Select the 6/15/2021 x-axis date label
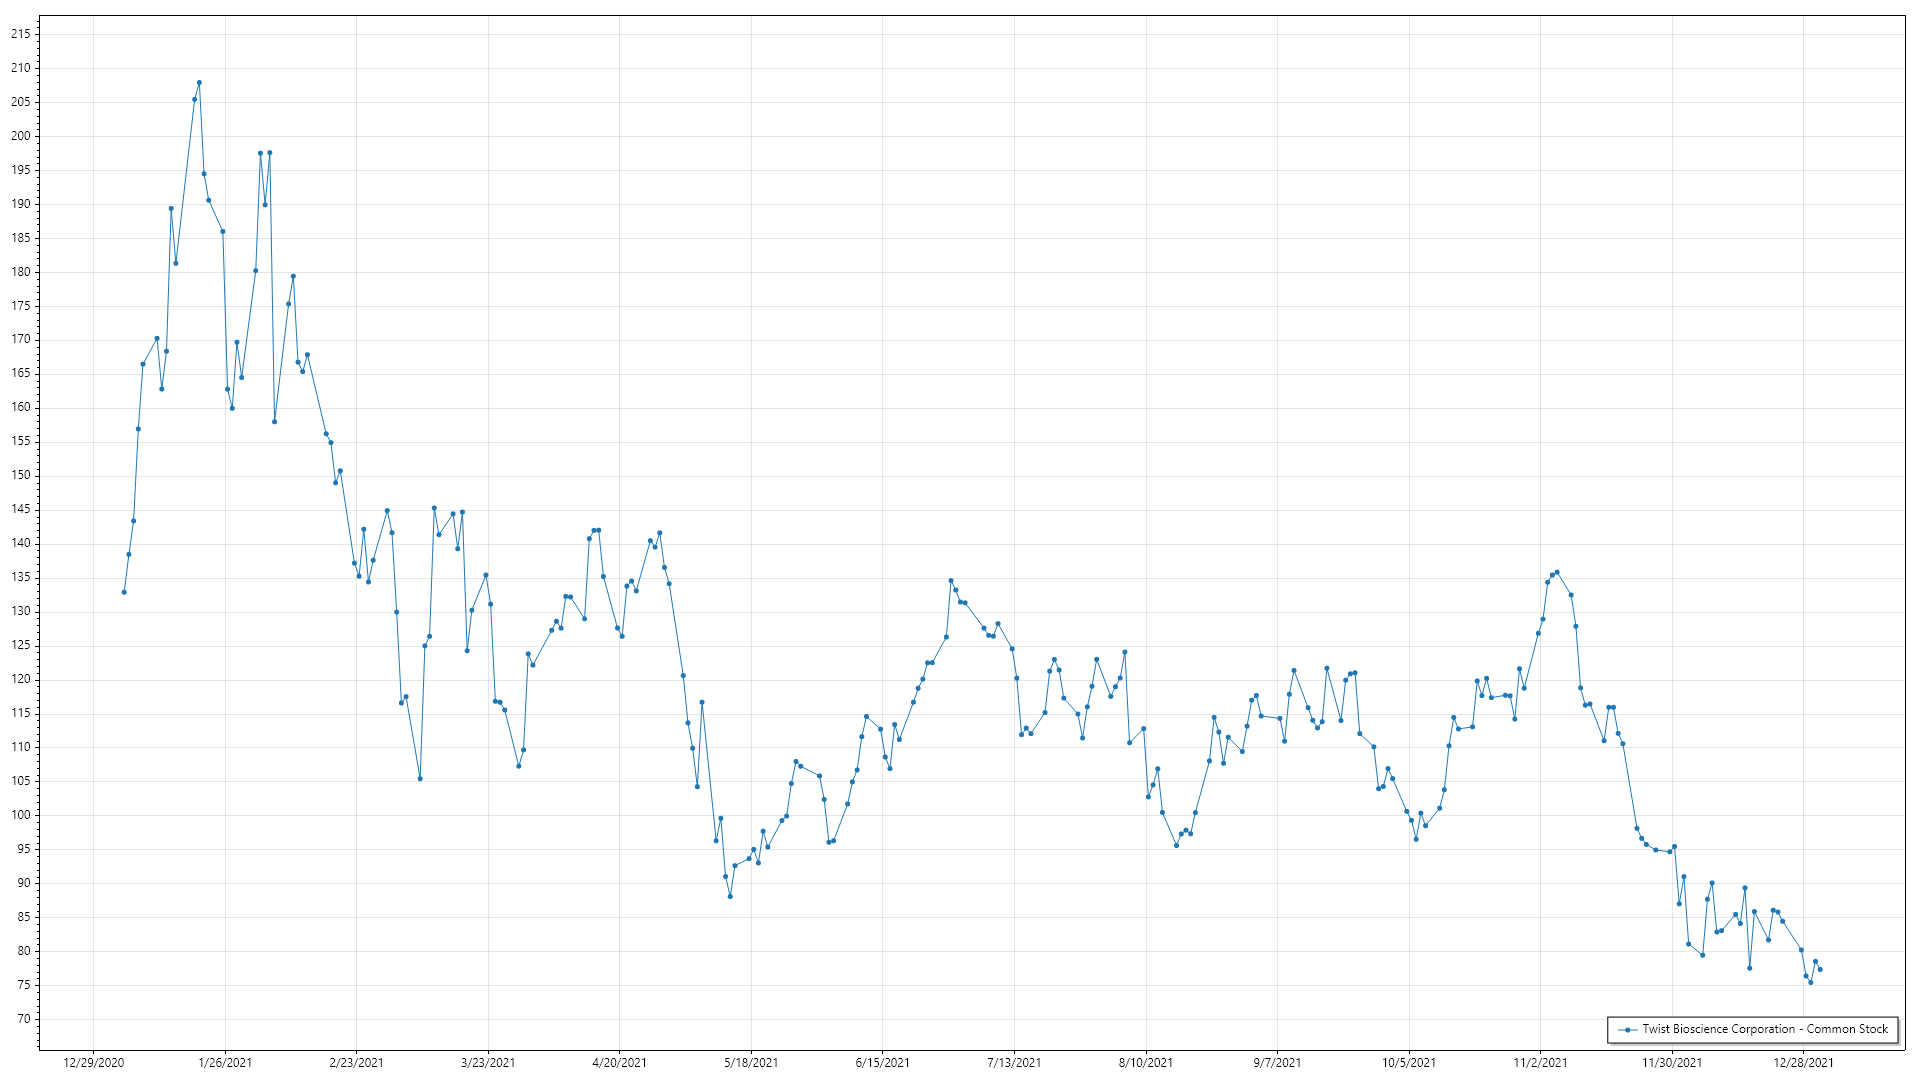The width and height of the screenshot is (1920, 1080). click(883, 1063)
